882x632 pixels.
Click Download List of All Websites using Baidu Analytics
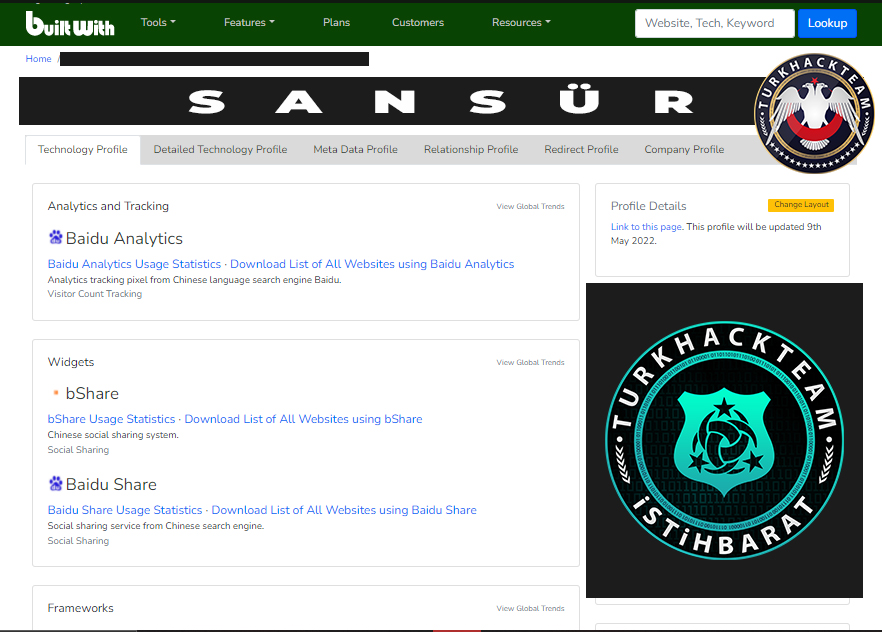click(x=372, y=264)
